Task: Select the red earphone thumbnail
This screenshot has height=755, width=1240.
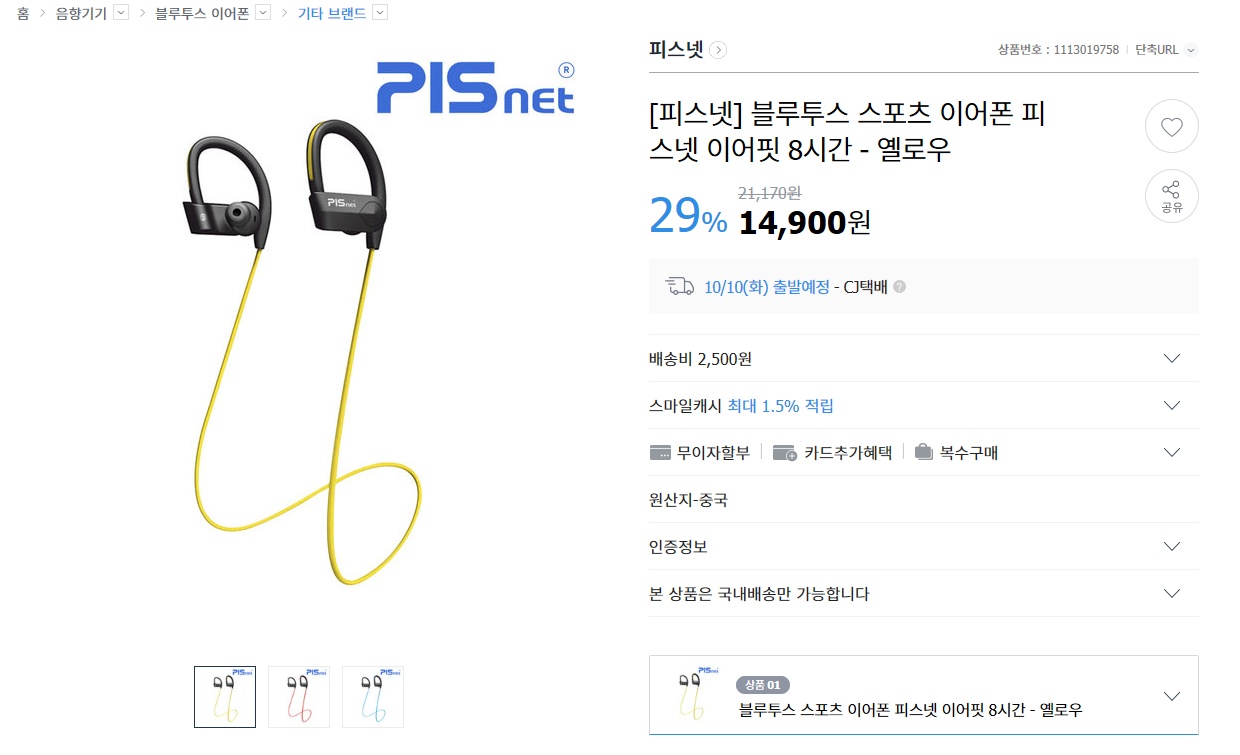Action: 299,697
